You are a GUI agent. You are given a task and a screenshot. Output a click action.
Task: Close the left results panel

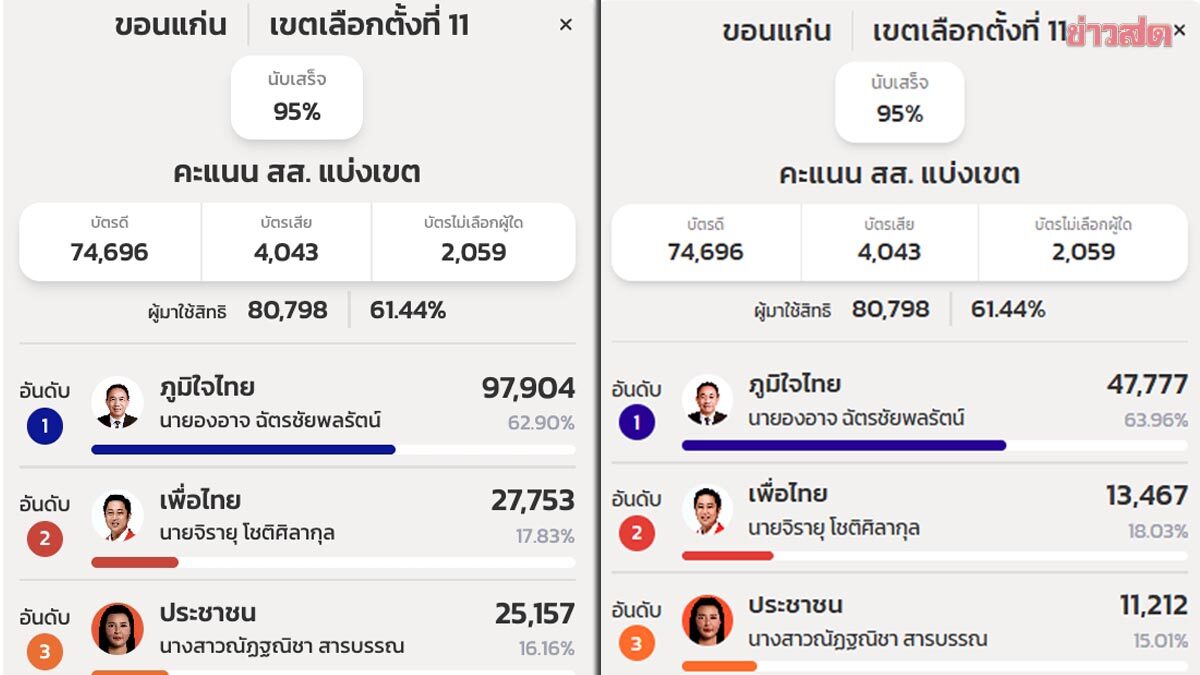566,25
